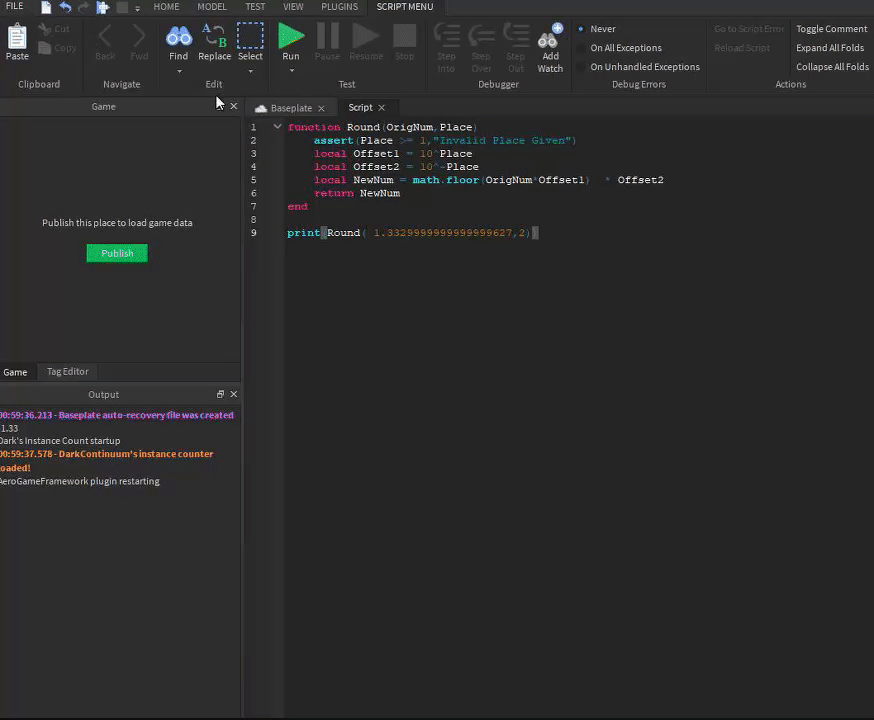
Task: Click the green Publish button
Action: click(x=117, y=254)
